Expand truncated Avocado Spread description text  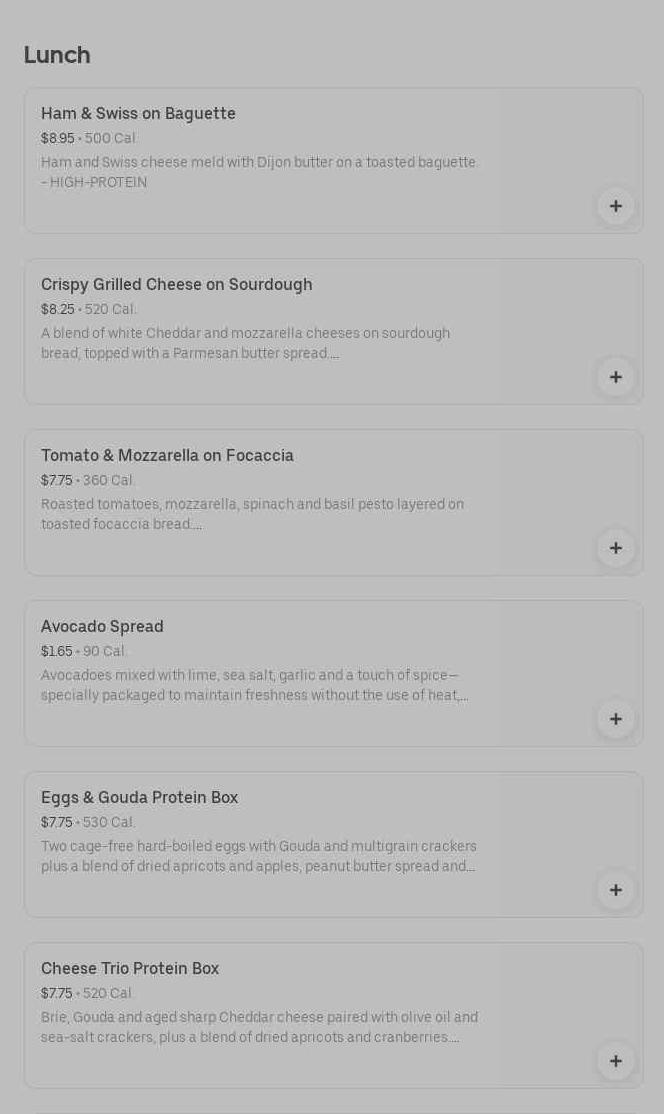tap(254, 686)
